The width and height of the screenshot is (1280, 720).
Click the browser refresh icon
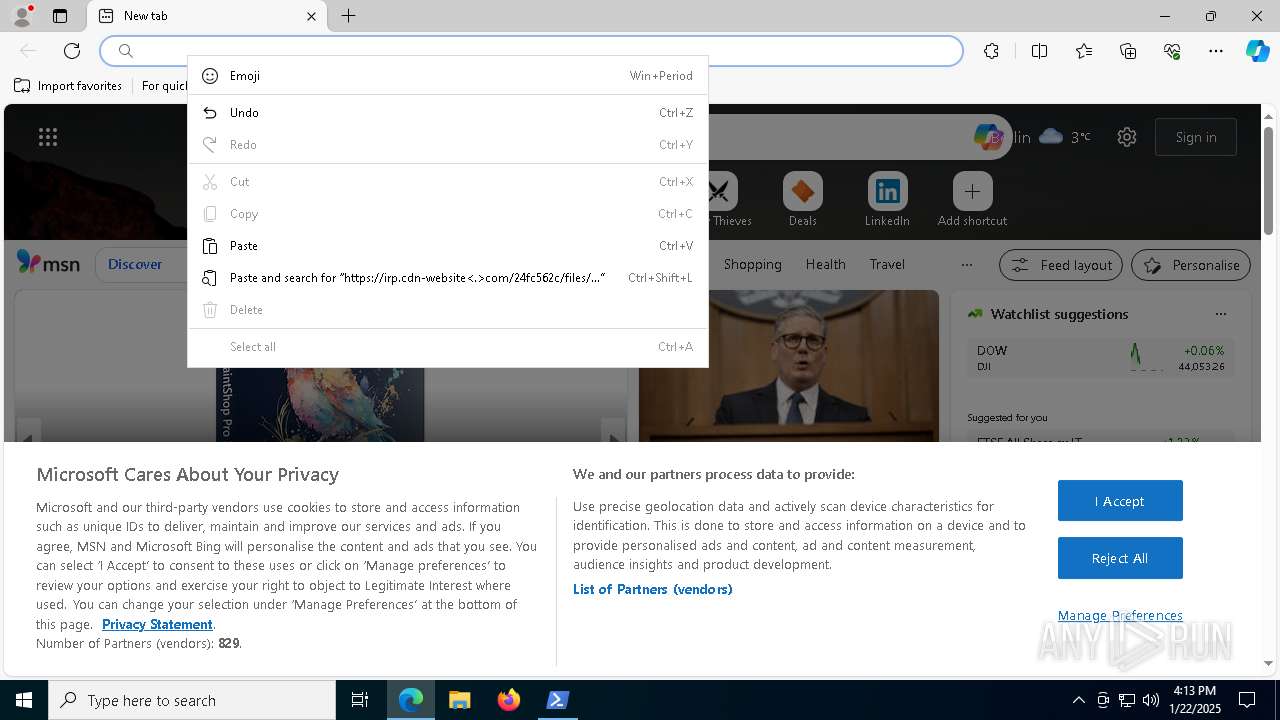(x=72, y=51)
